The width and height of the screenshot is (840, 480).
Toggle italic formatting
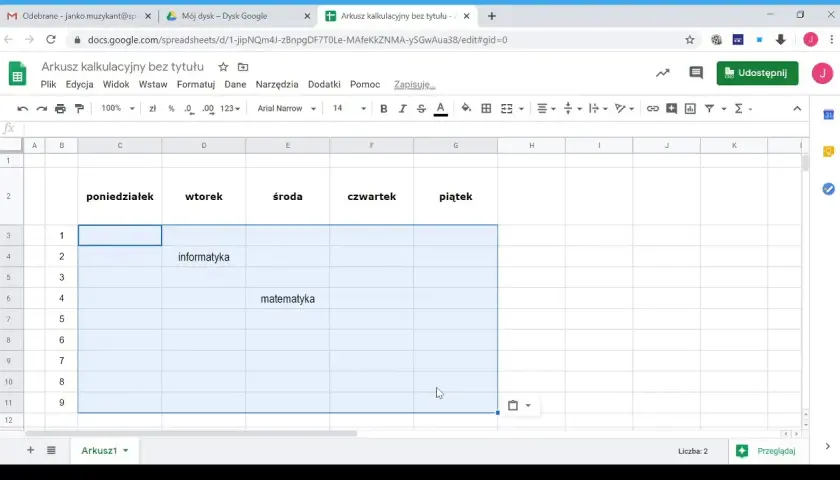coord(402,109)
